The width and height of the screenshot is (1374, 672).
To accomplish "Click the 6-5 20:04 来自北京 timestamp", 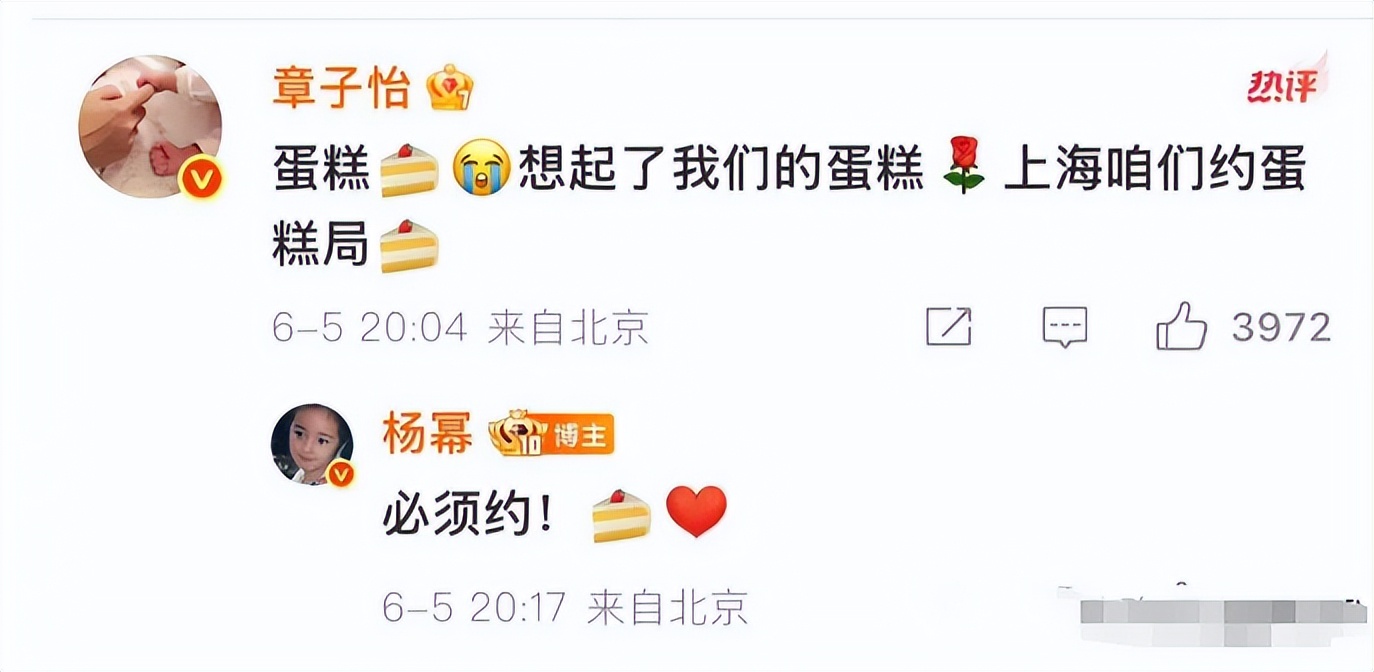I will (x=461, y=327).
